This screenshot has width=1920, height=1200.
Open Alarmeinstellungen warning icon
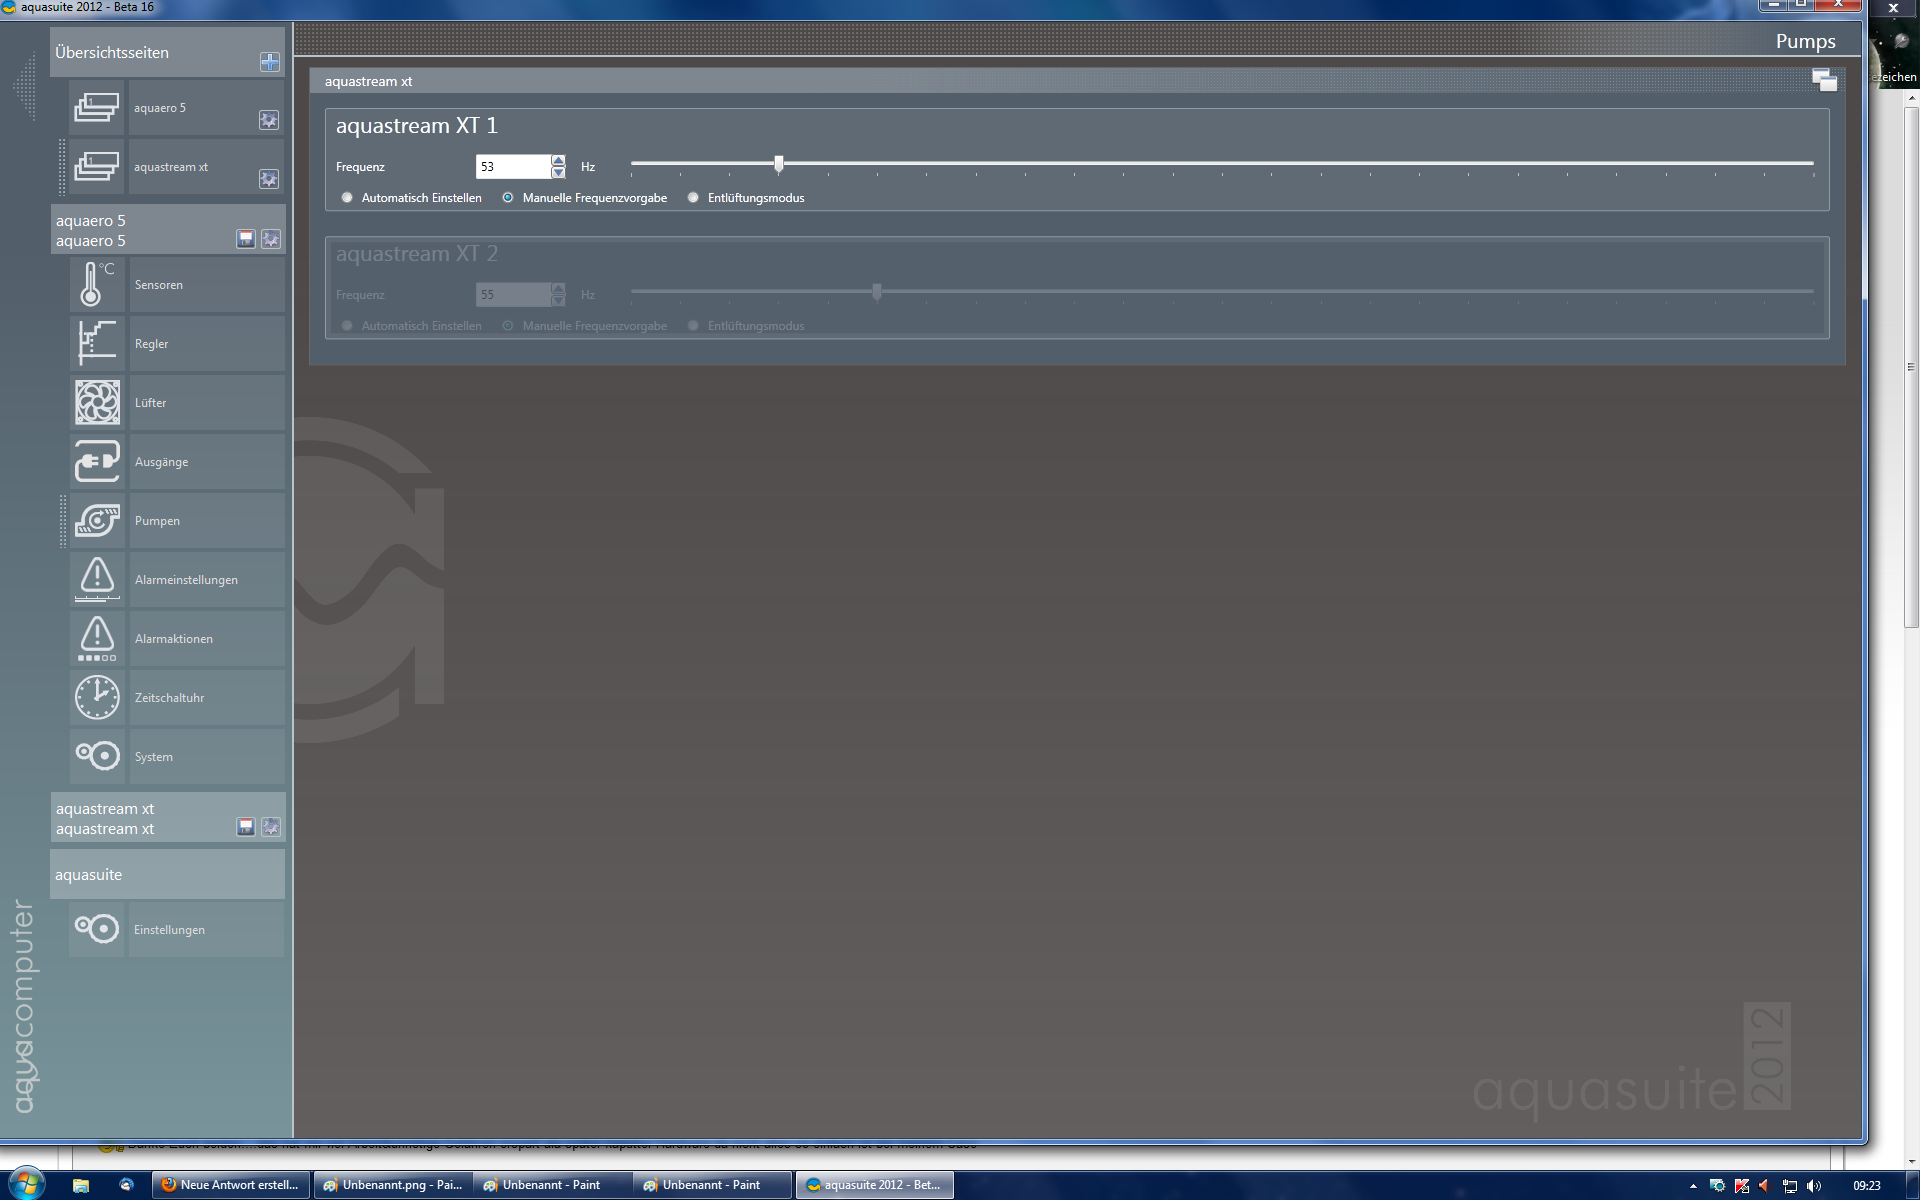(x=97, y=580)
